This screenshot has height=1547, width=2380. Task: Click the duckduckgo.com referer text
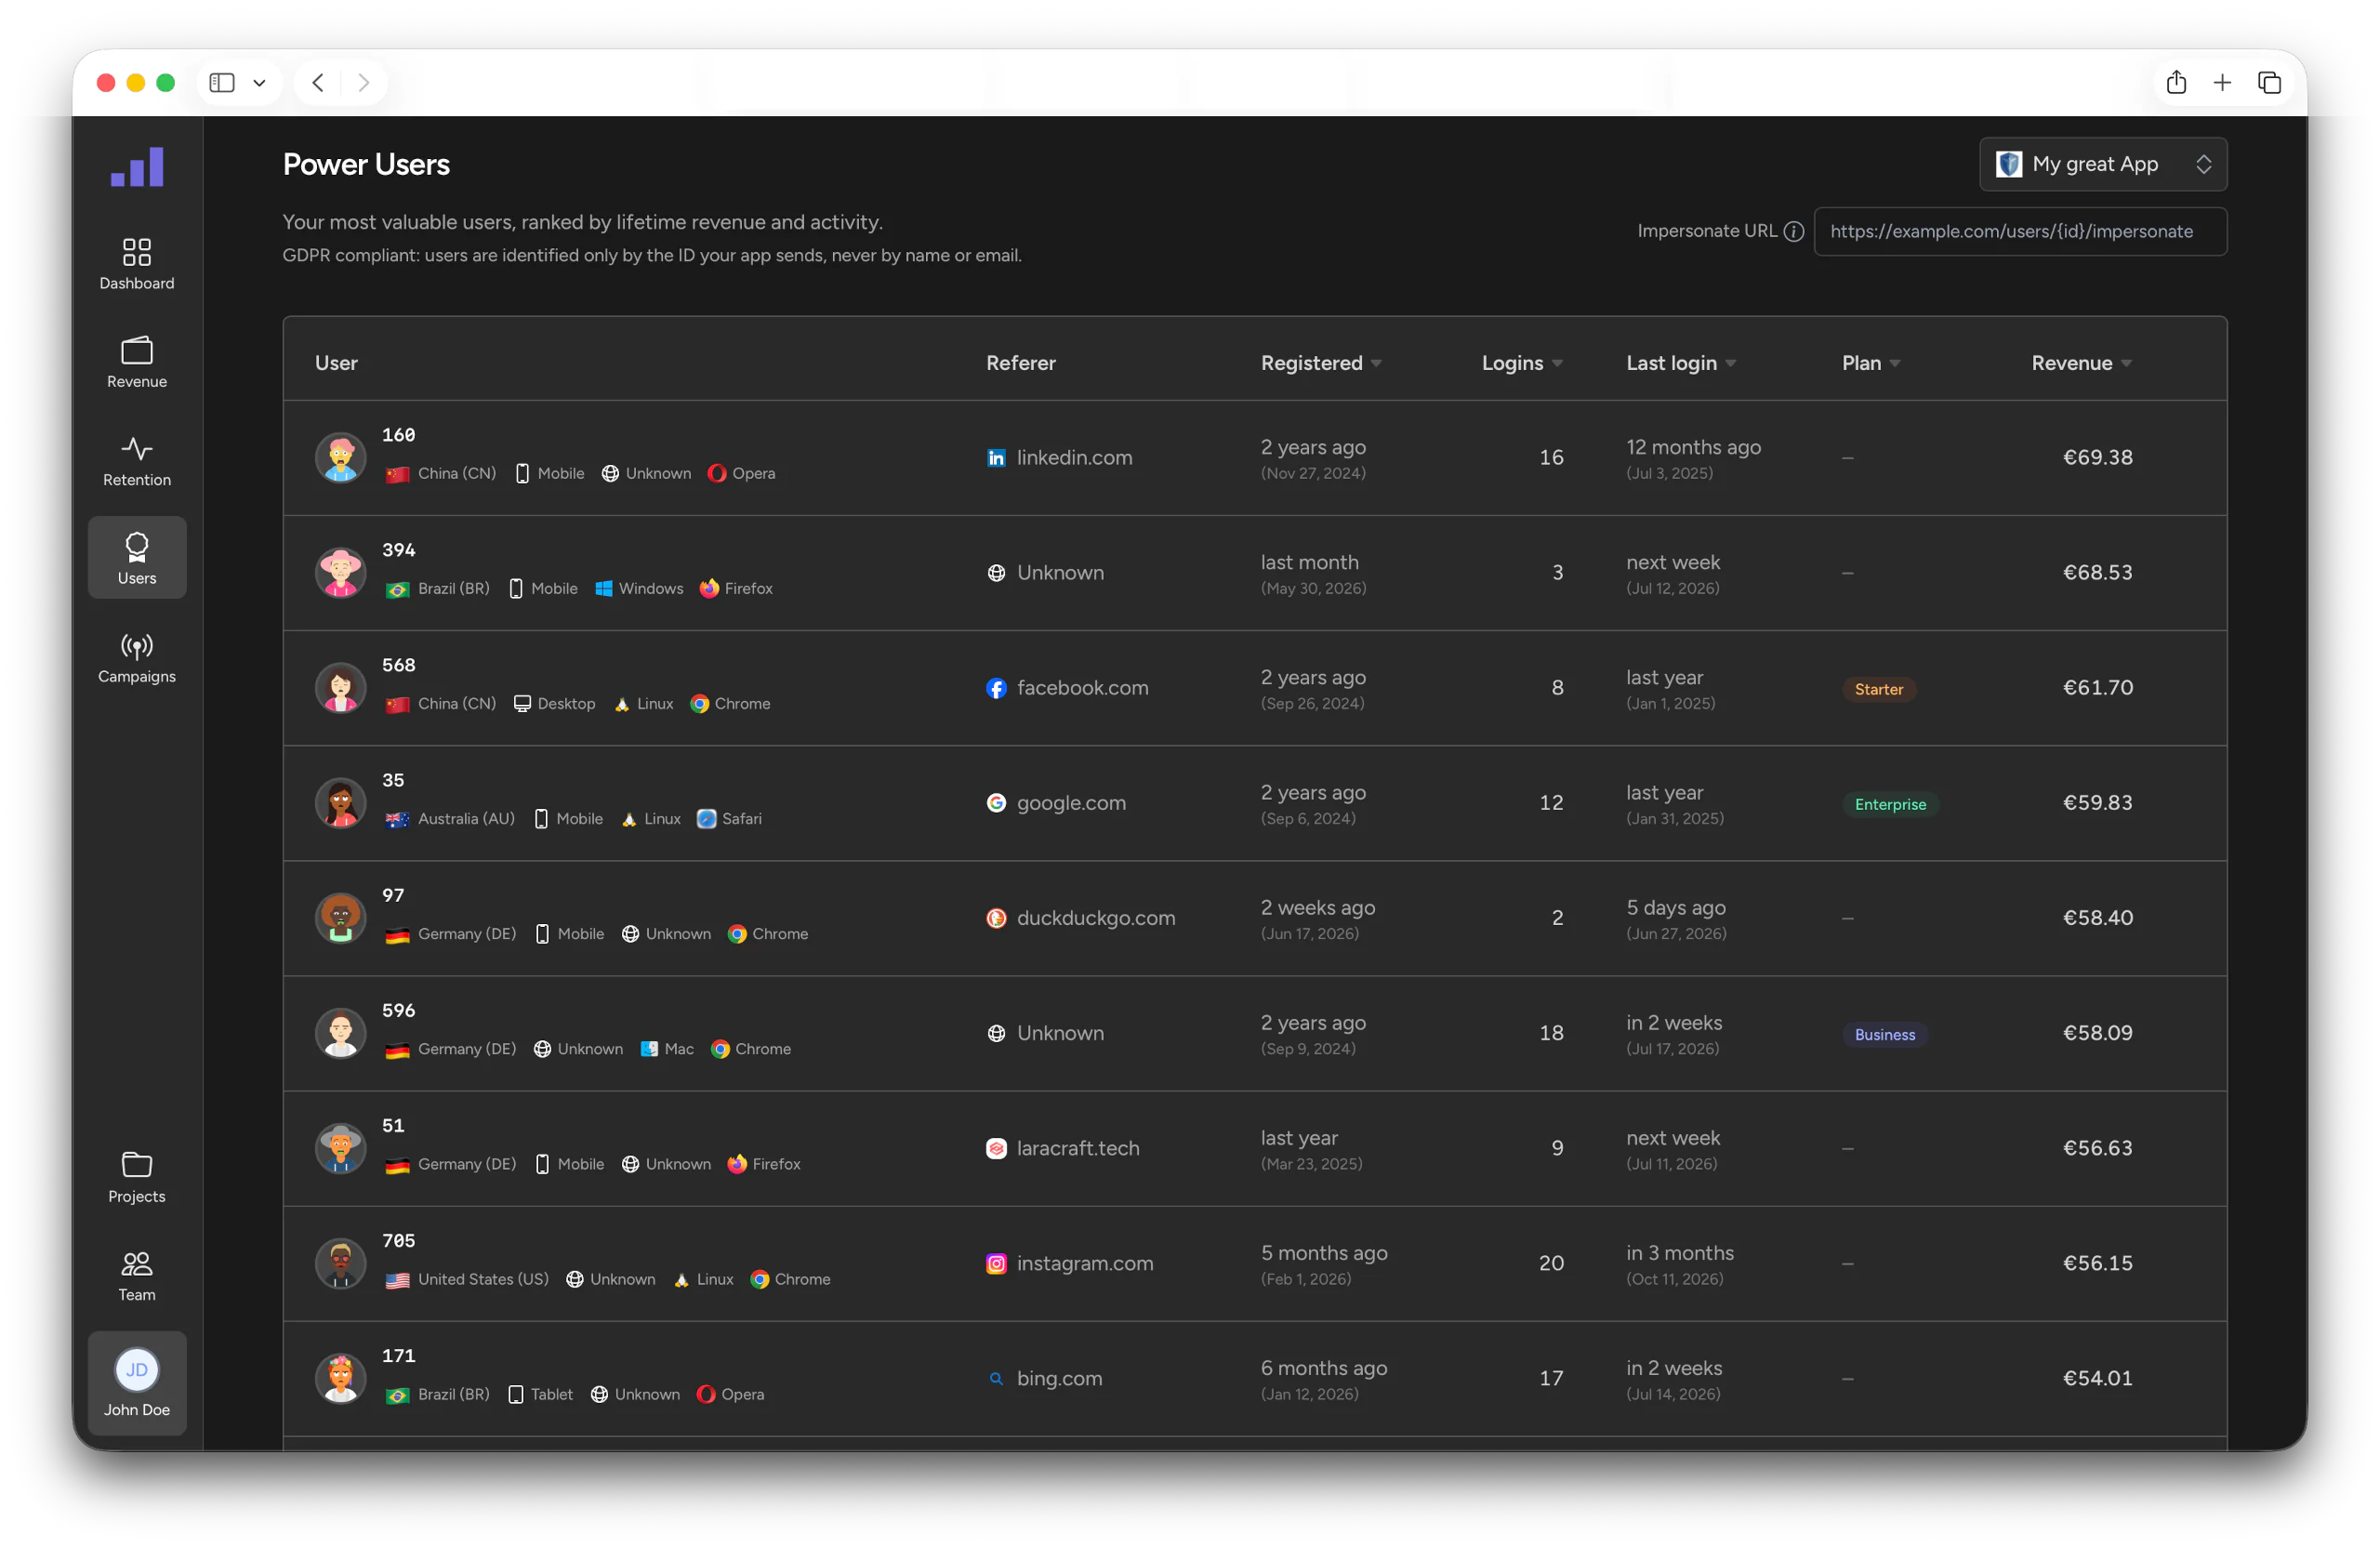(x=1096, y=918)
